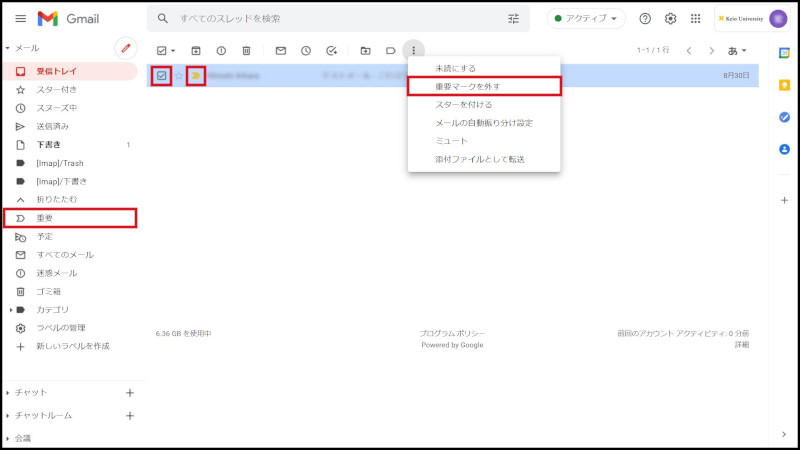Click the プログラム ポリシー link
This screenshot has width=800, height=450.
click(x=451, y=334)
